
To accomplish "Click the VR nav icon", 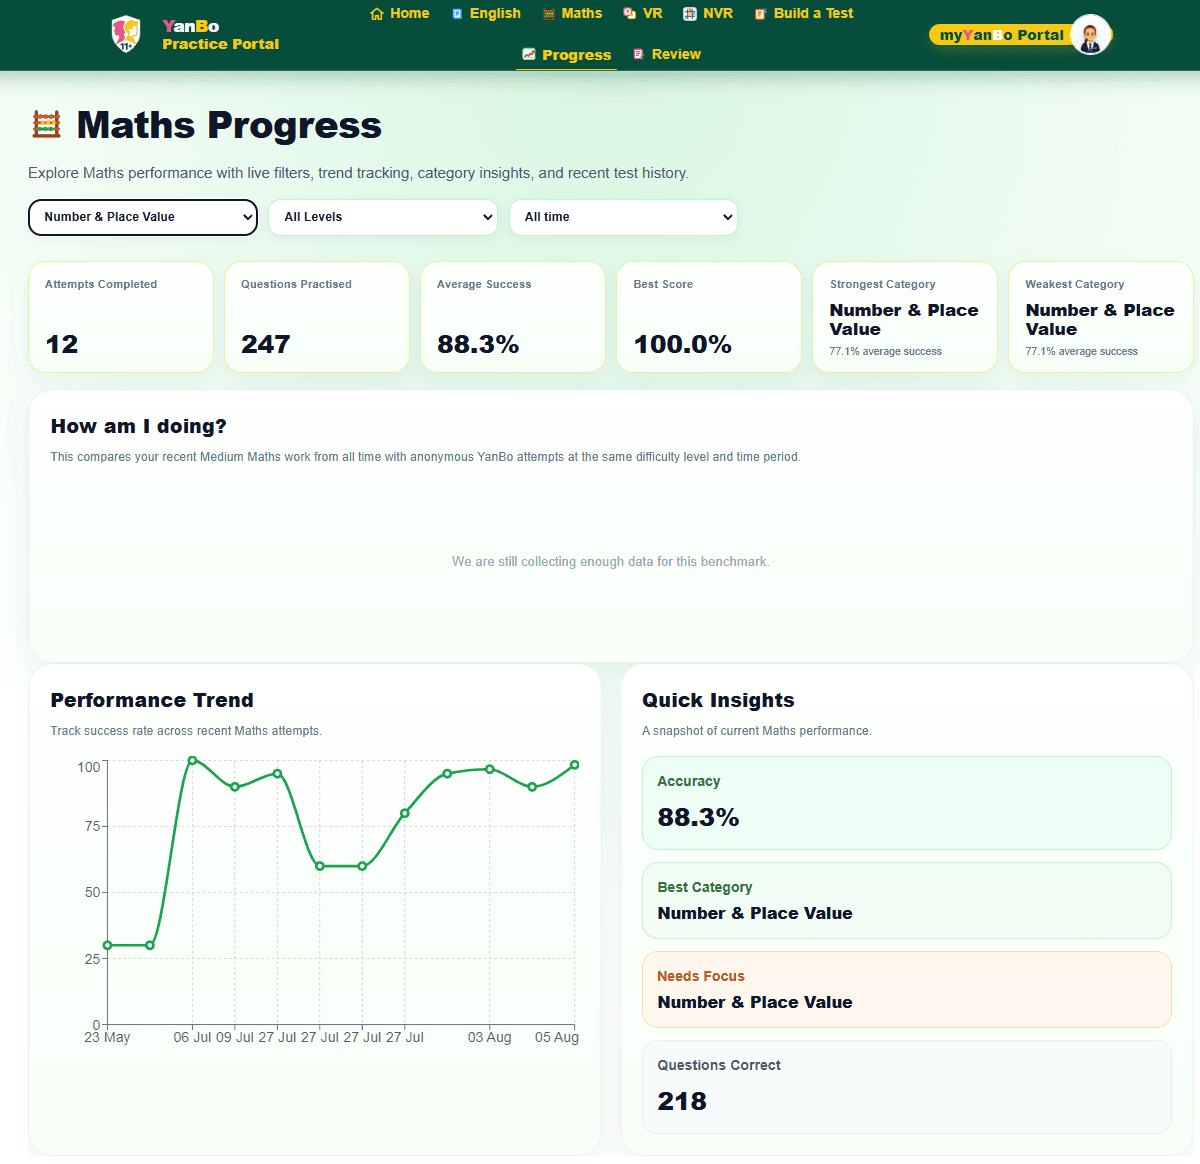I will [x=630, y=14].
